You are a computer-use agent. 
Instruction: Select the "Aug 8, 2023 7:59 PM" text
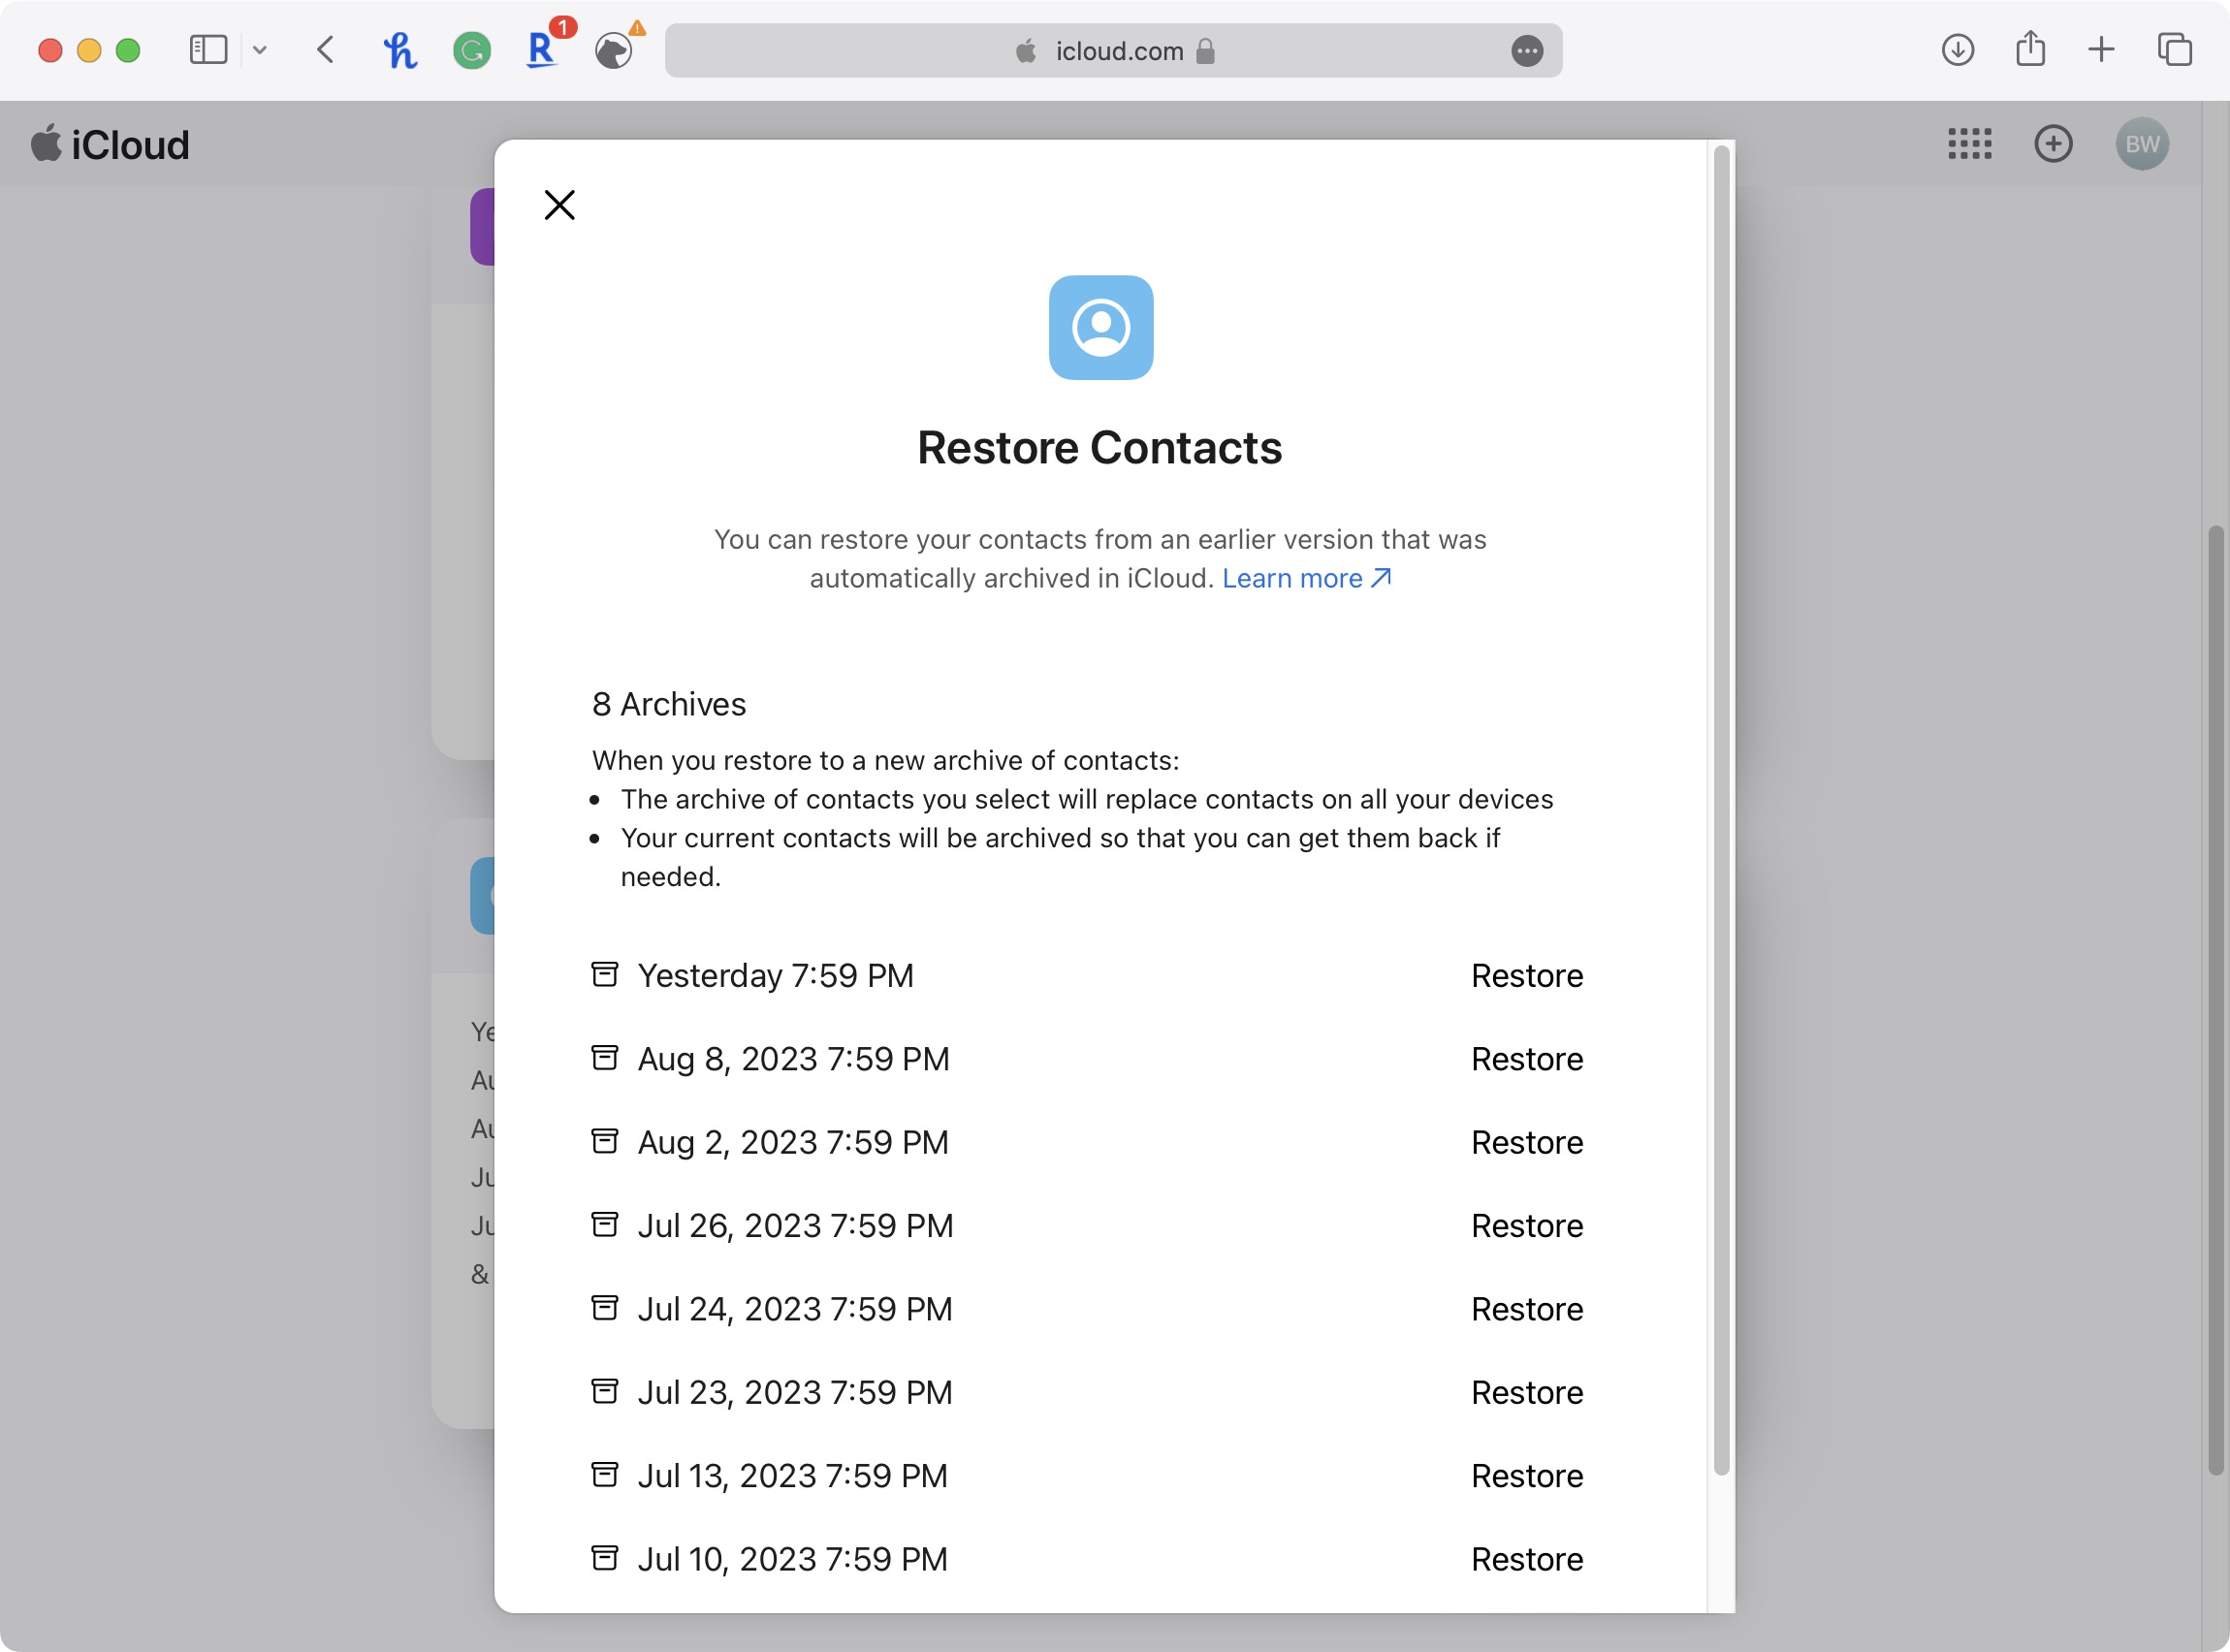pyautogui.click(x=793, y=1059)
